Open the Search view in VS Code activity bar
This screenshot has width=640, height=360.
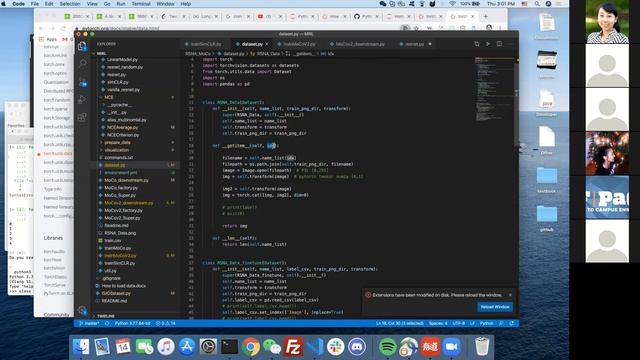[82, 63]
